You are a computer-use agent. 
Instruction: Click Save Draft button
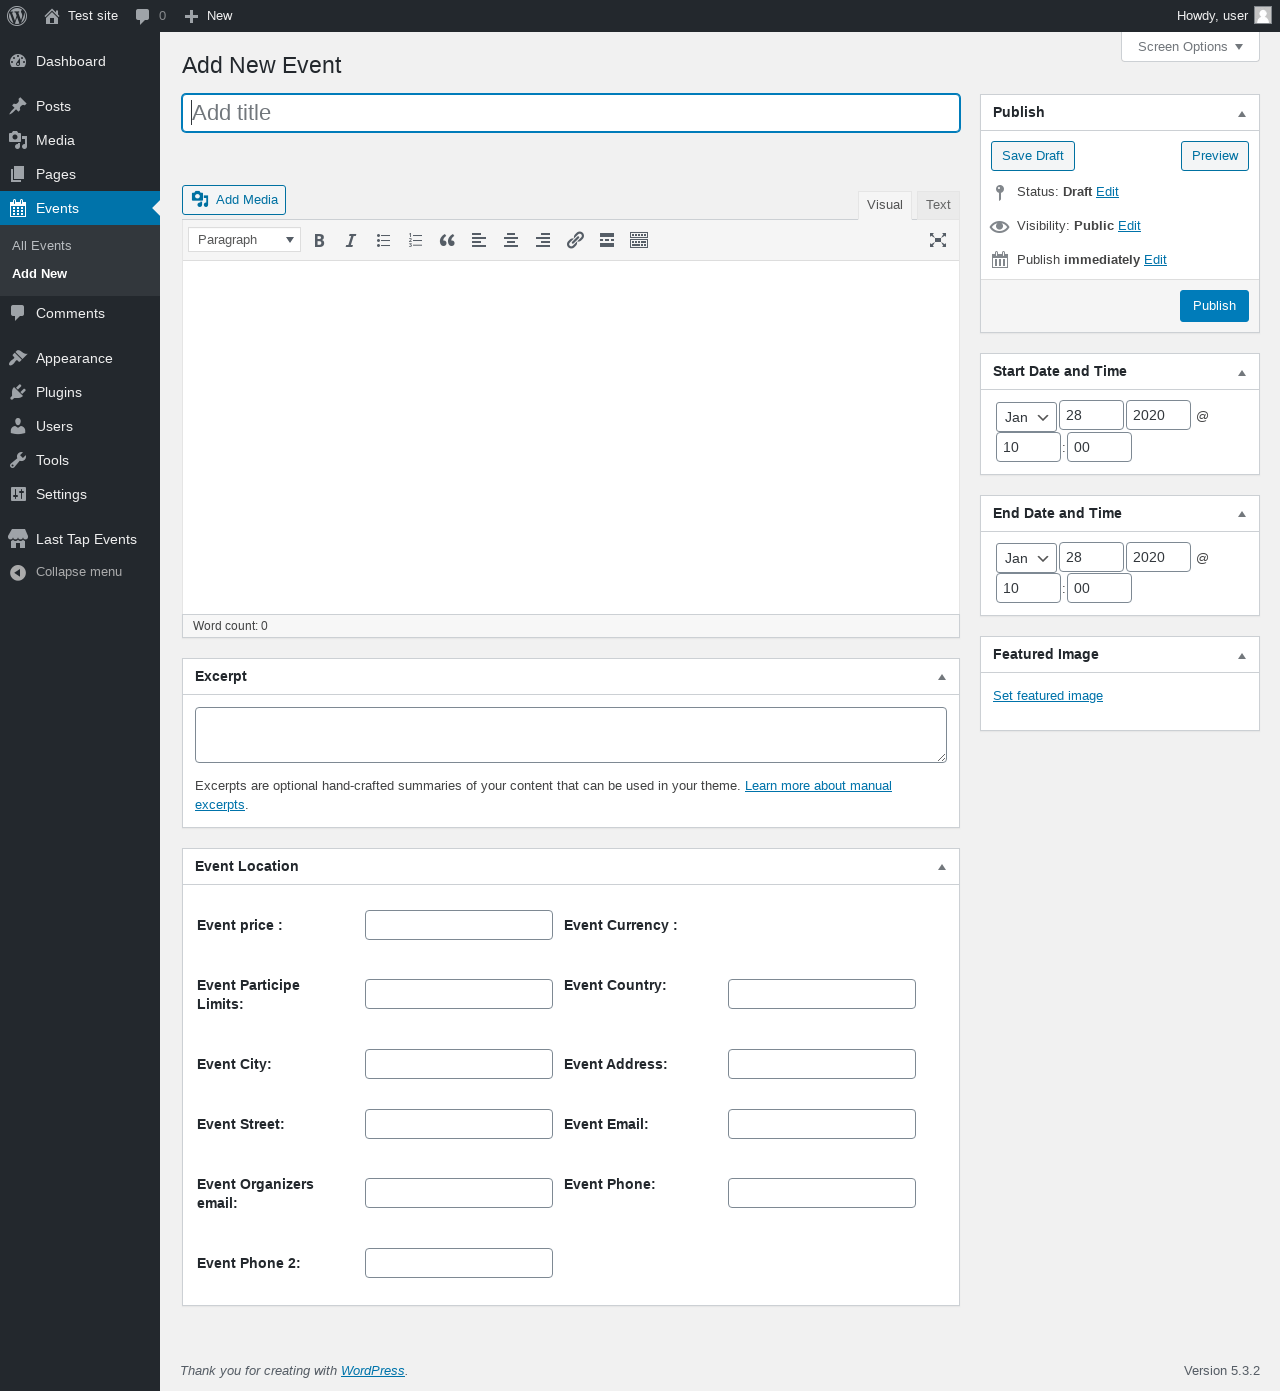point(1033,156)
